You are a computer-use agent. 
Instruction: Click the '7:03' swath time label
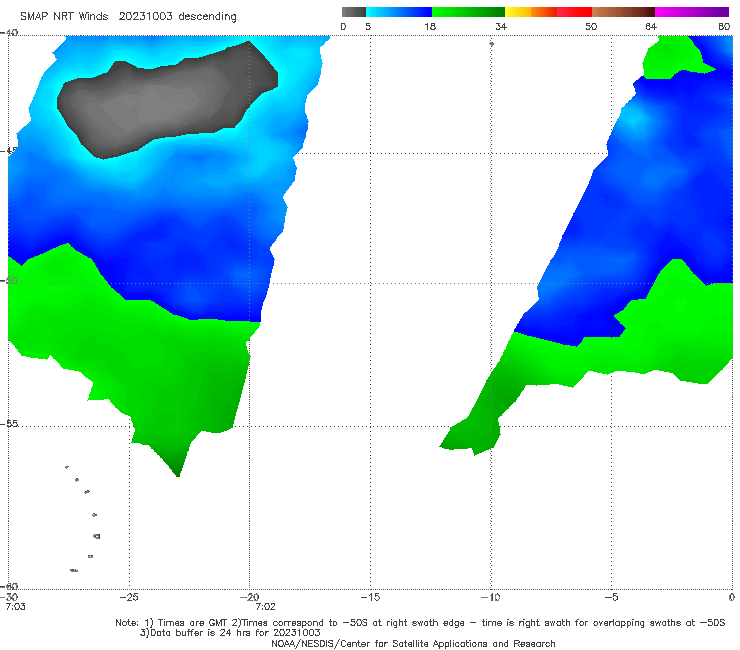click(15, 607)
